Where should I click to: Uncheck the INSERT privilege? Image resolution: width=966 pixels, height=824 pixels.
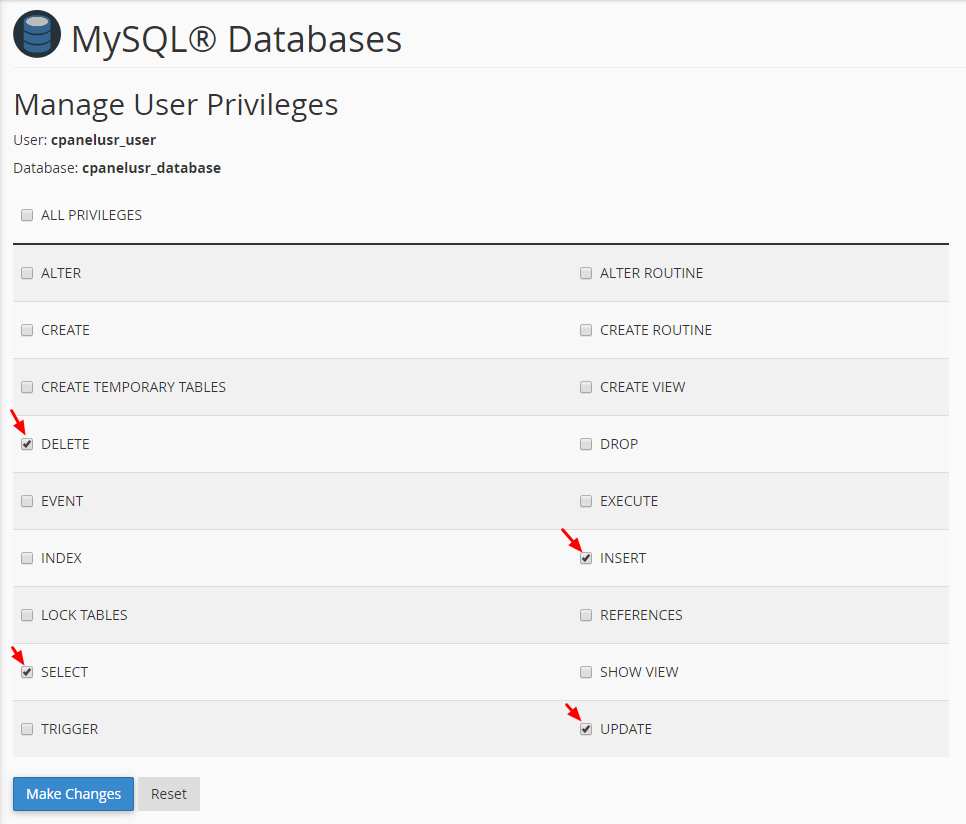point(586,558)
